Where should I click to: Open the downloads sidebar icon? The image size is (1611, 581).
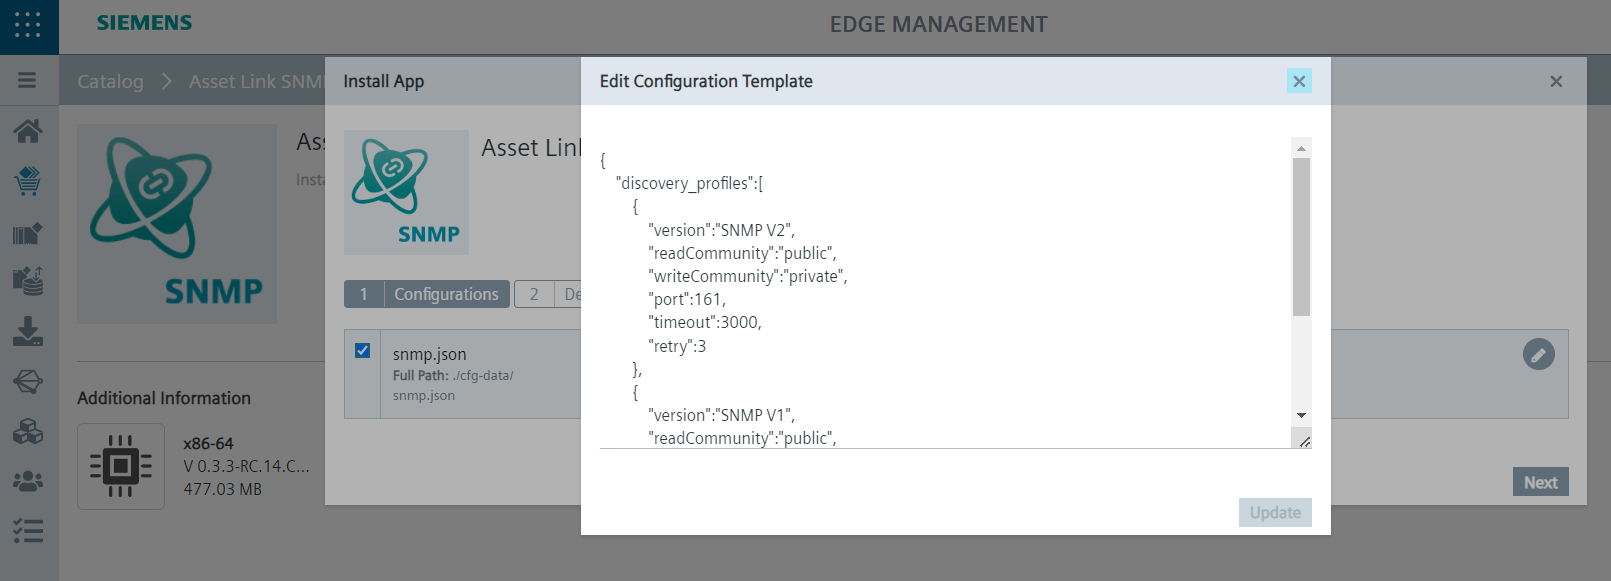click(x=28, y=331)
